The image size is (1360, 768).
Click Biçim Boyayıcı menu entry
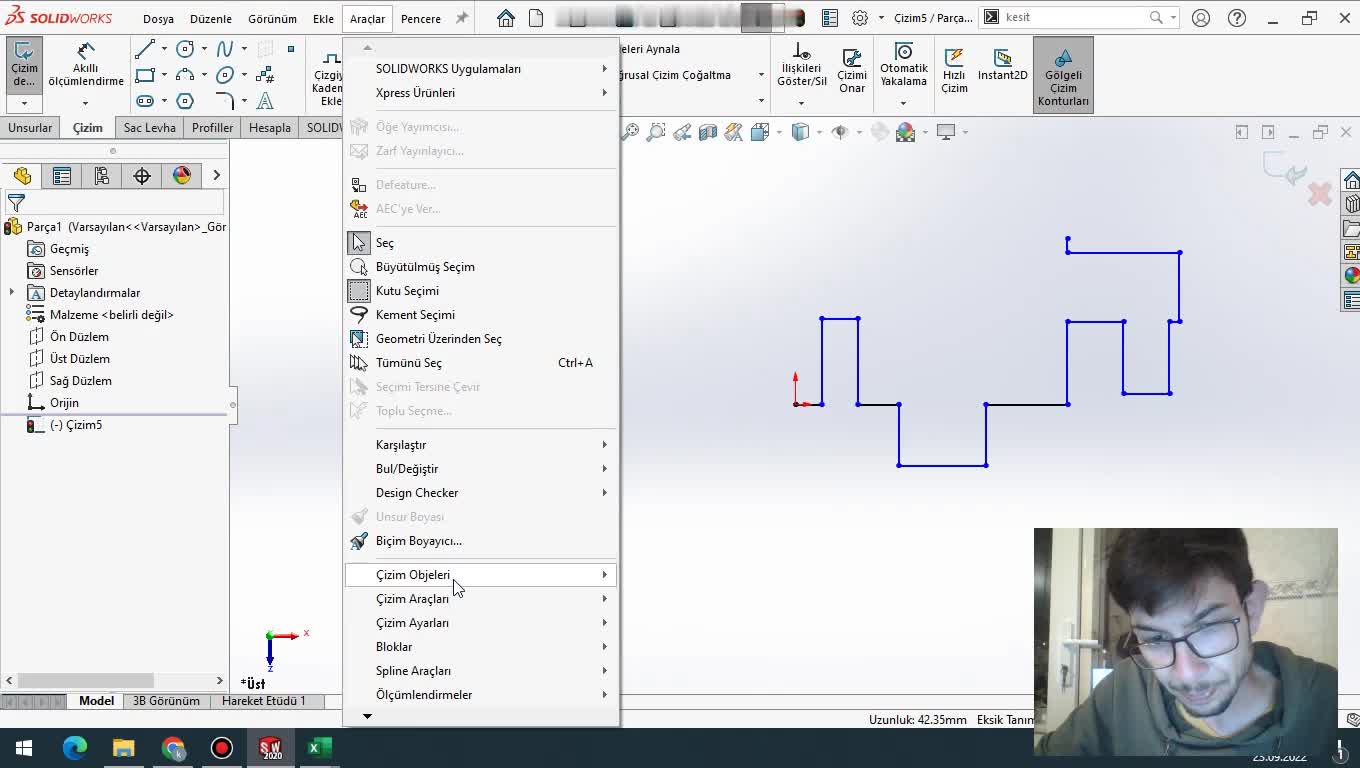coord(481,541)
